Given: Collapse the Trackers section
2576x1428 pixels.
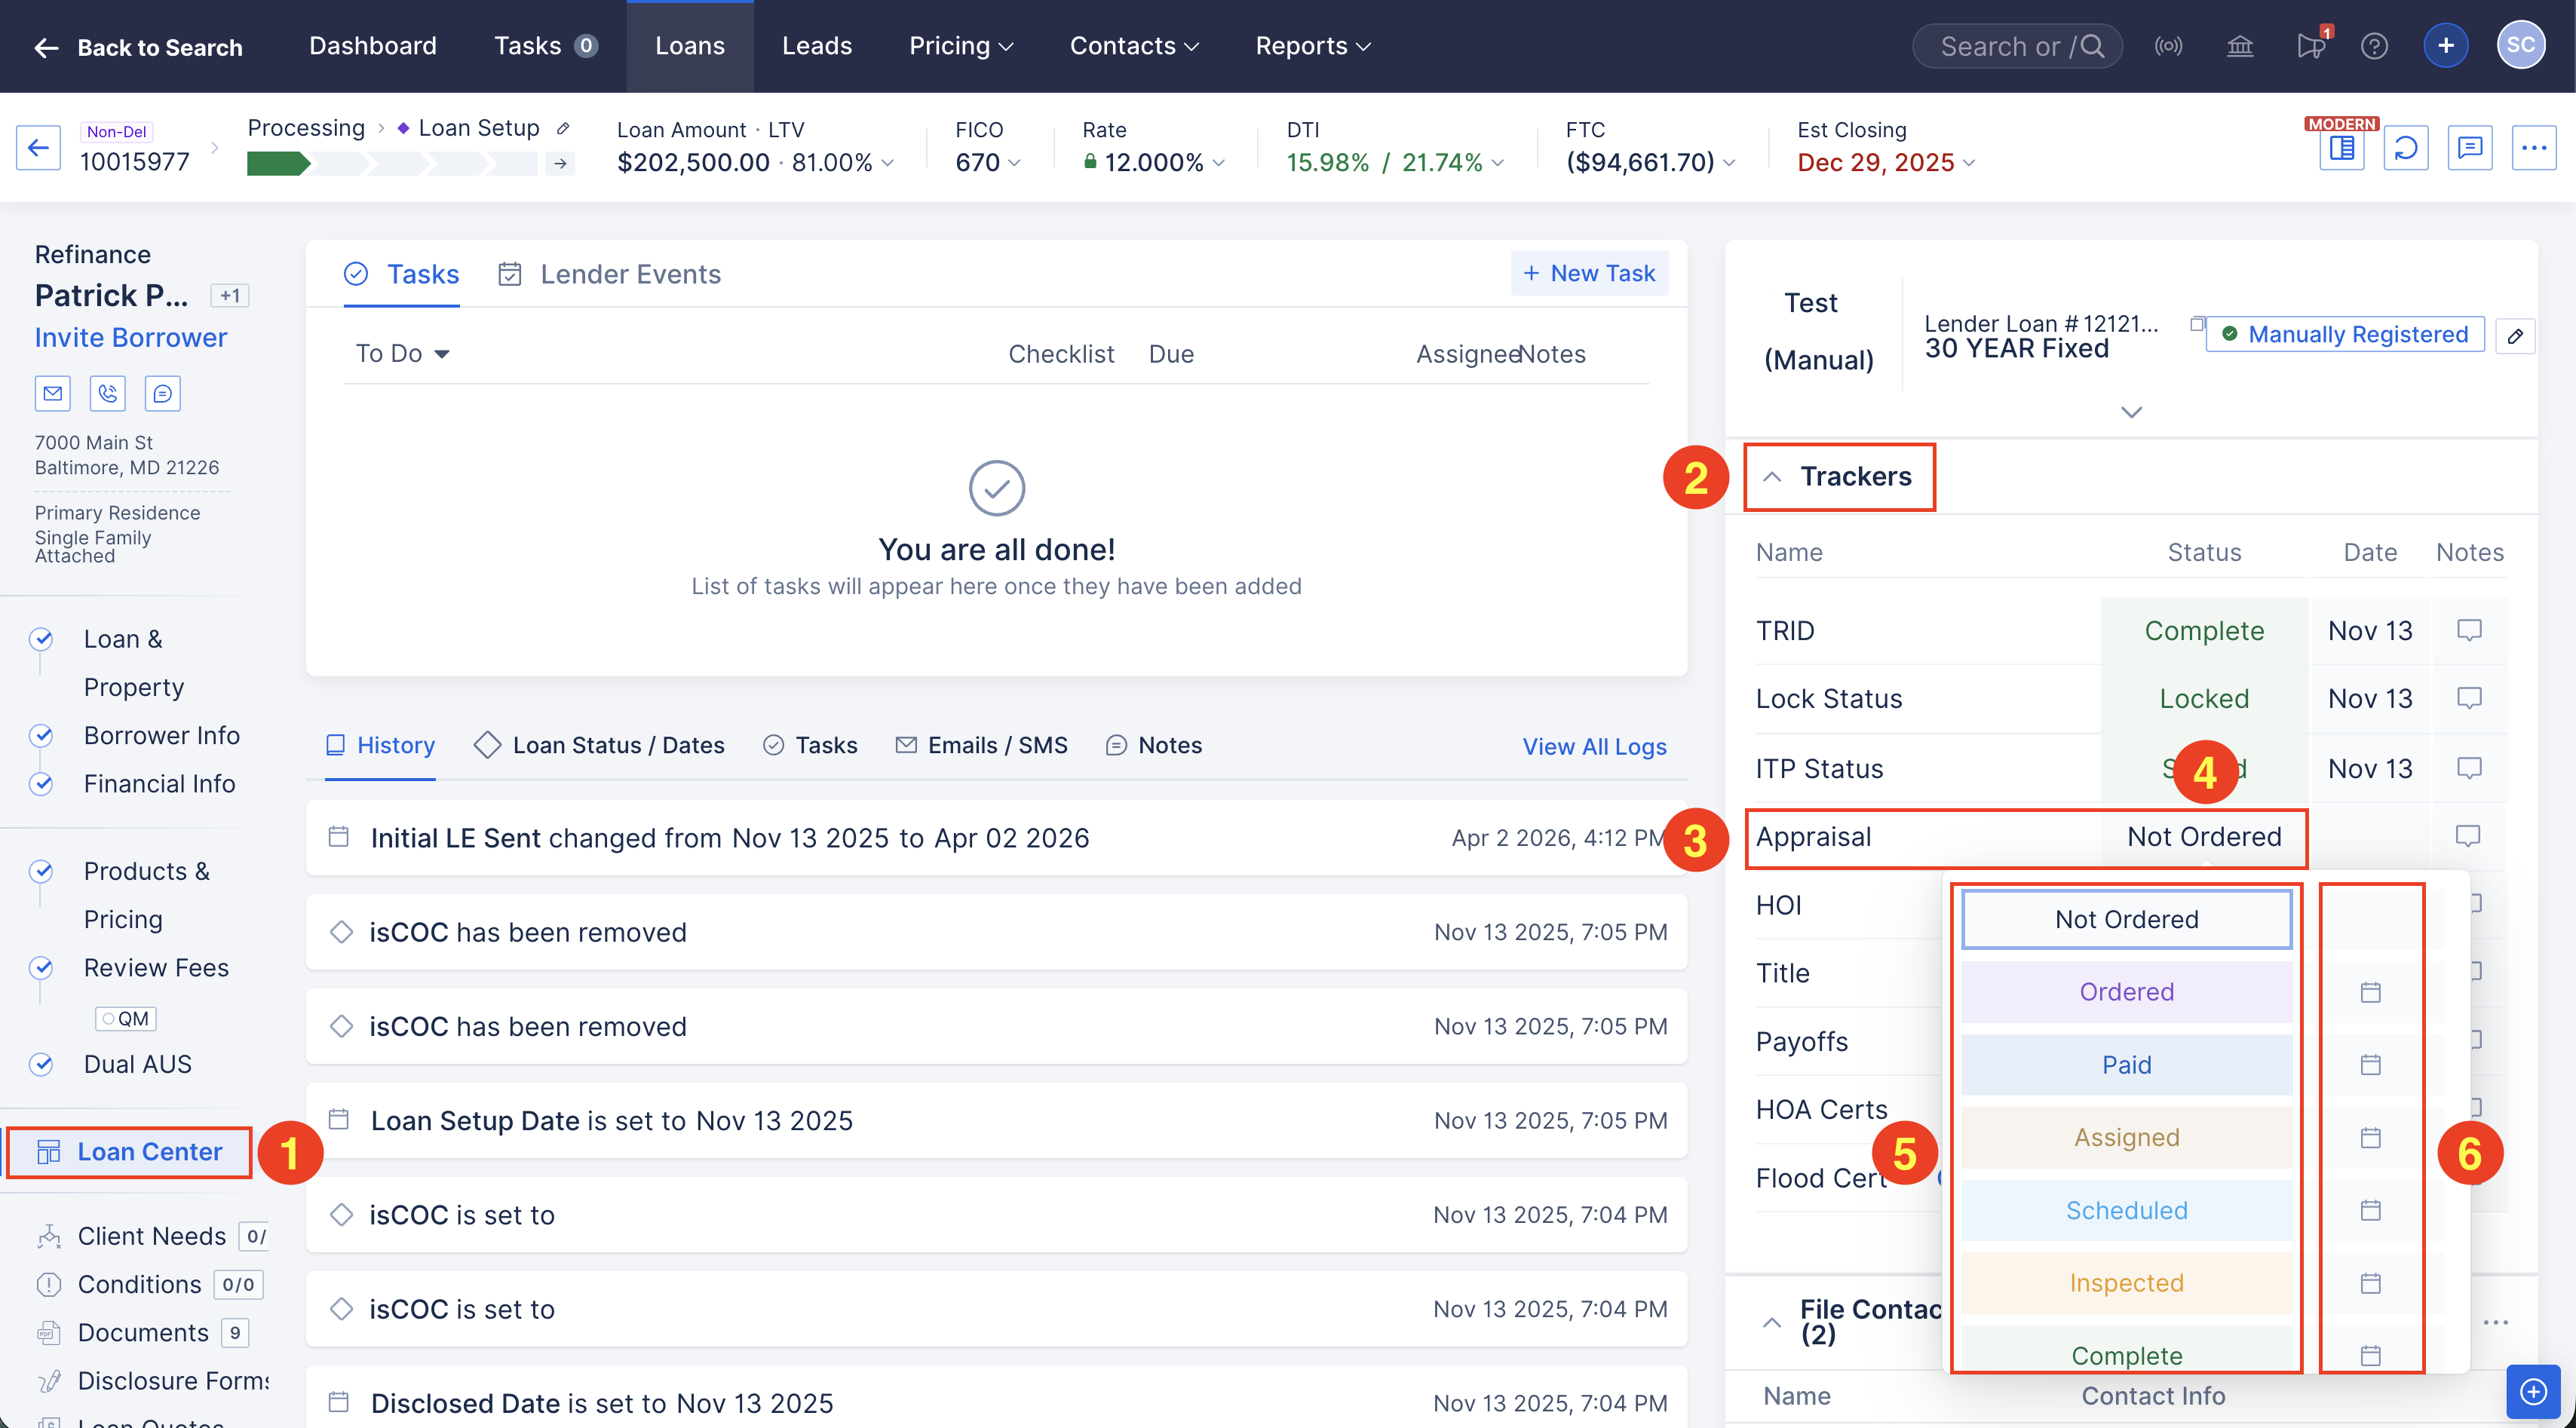Looking at the screenshot, I should 1773,476.
